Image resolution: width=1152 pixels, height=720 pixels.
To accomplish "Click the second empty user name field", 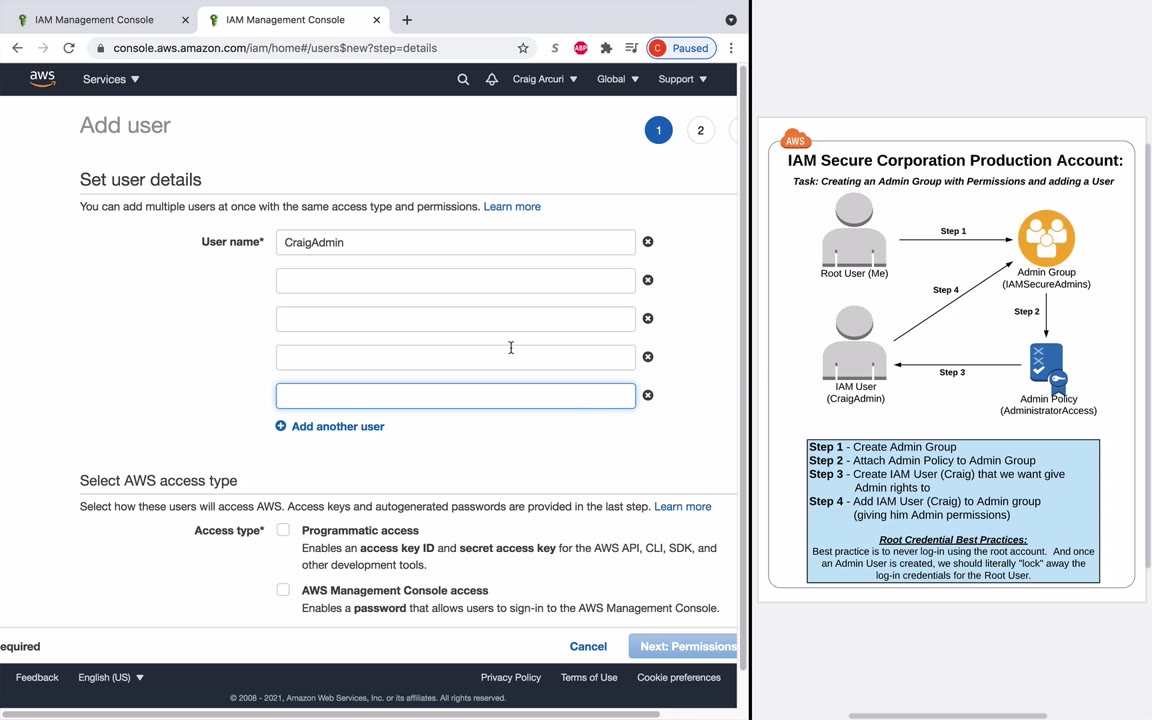I will (x=456, y=280).
